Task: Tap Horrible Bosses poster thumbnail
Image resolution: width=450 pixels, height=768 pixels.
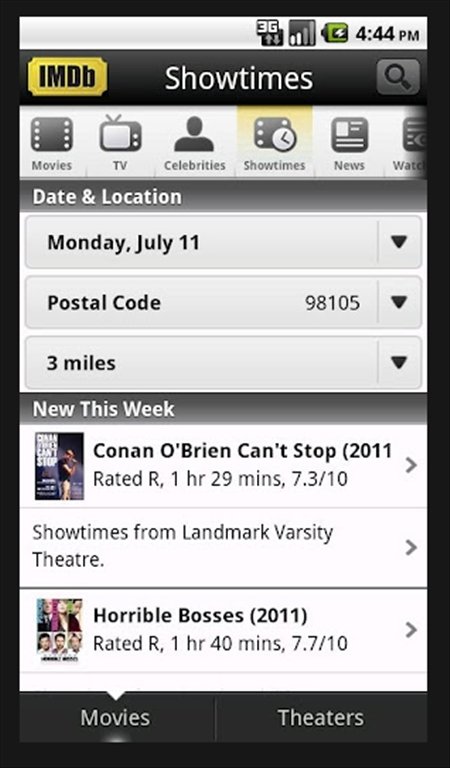Action: point(59,630)
